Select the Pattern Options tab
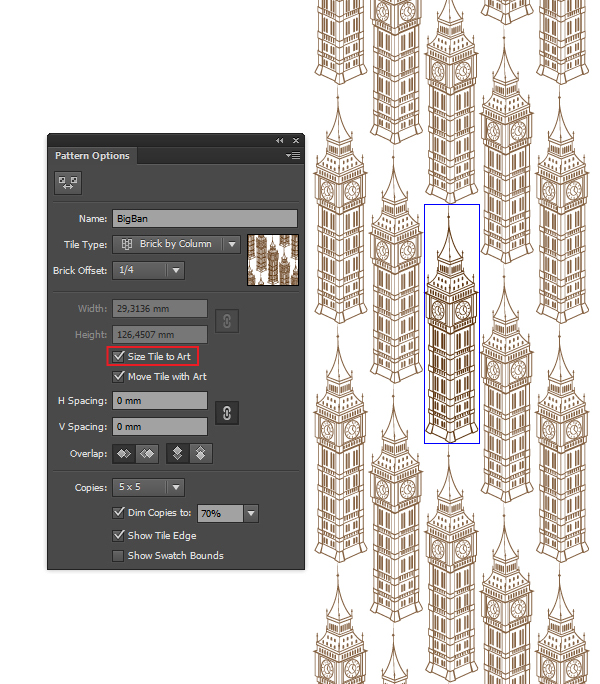The image size is (600, 684). click(x=92, y=156)
